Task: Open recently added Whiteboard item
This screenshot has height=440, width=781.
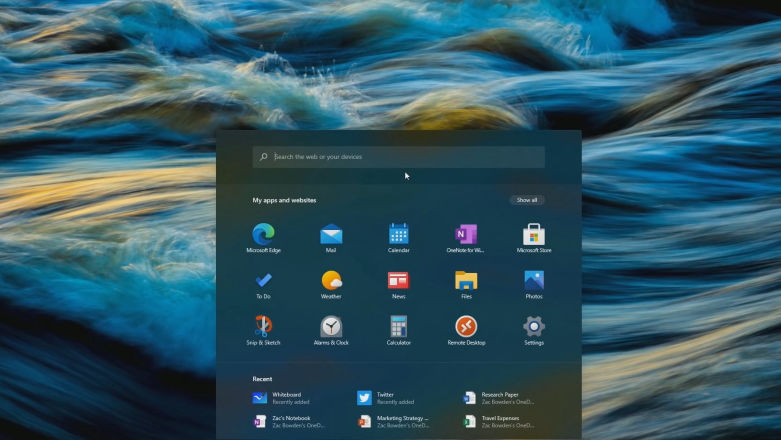Action: coord(281,398)
